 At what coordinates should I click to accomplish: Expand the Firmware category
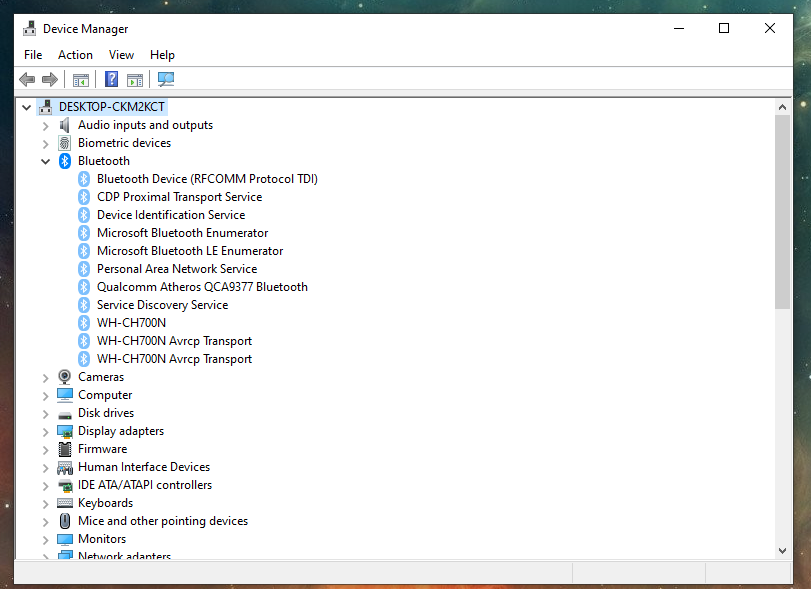coord(46,450)
